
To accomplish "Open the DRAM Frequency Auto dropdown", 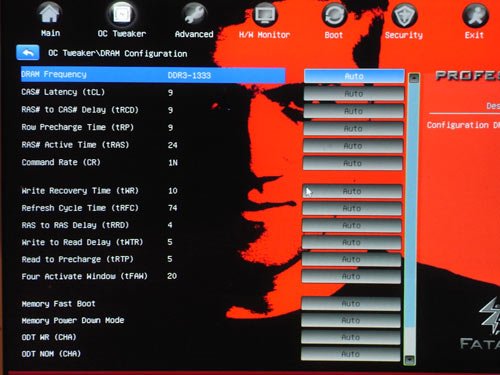I will tap(354, 76).
